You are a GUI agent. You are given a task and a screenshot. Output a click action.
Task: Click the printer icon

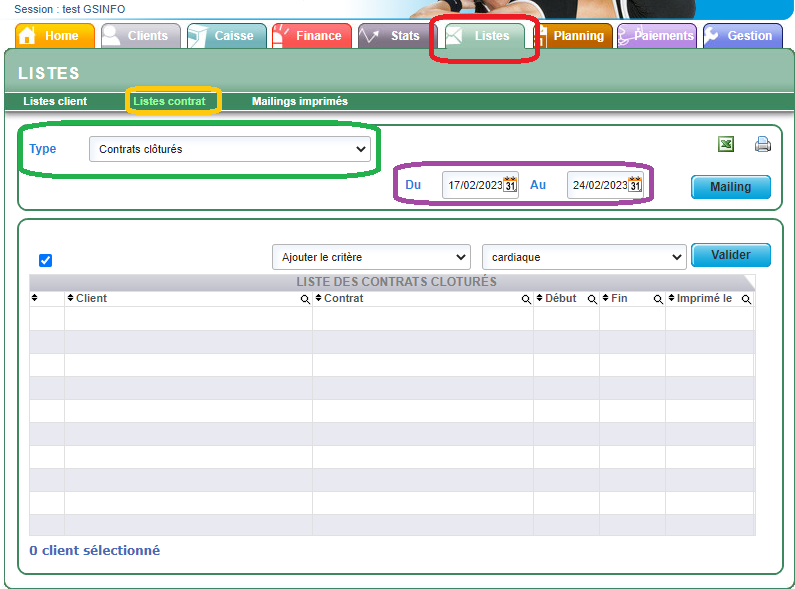coord(763,144)
